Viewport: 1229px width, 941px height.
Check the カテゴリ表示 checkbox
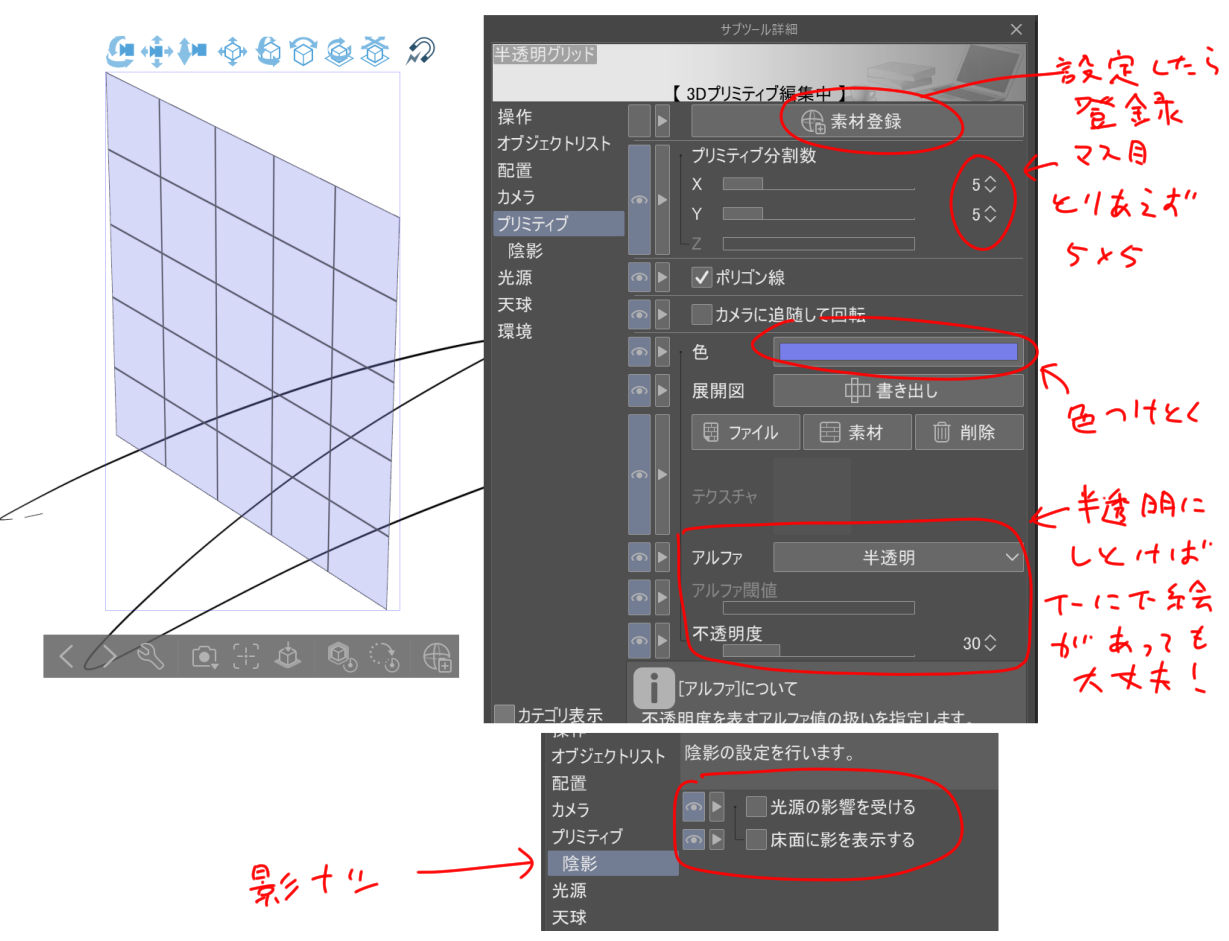(505, 714)
